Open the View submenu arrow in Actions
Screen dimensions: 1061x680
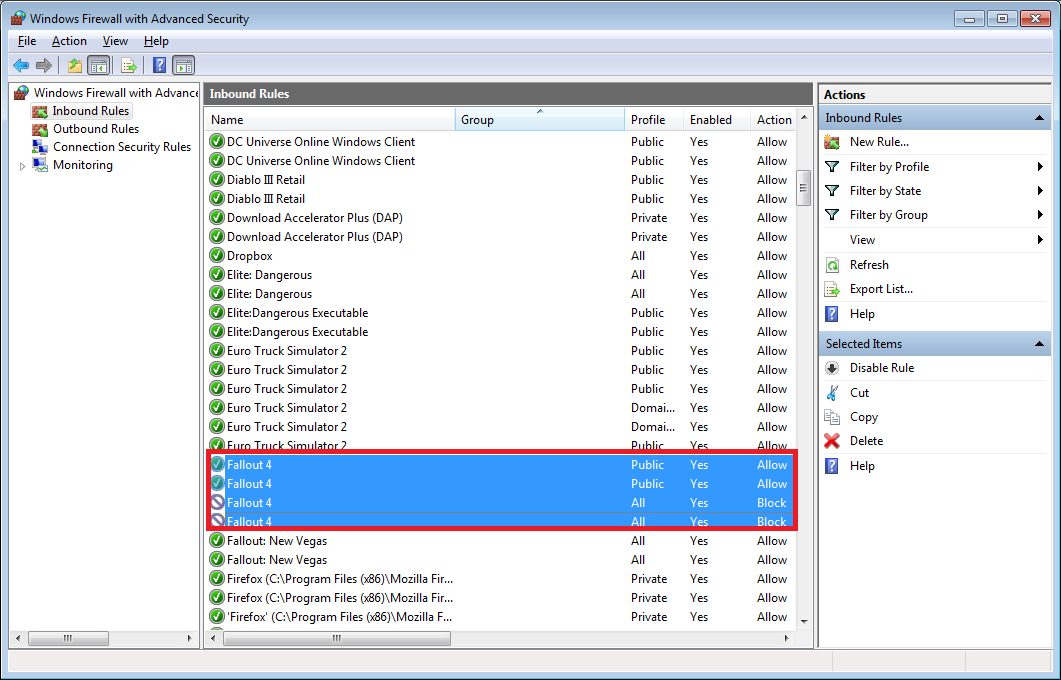pos(1040,240)
